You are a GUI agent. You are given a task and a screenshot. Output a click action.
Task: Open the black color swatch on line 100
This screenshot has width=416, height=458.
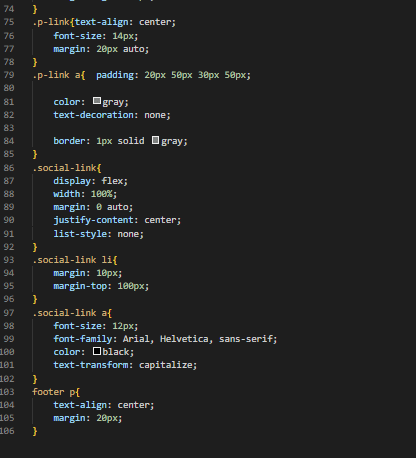pyautogui.click(x=97, y=351)
